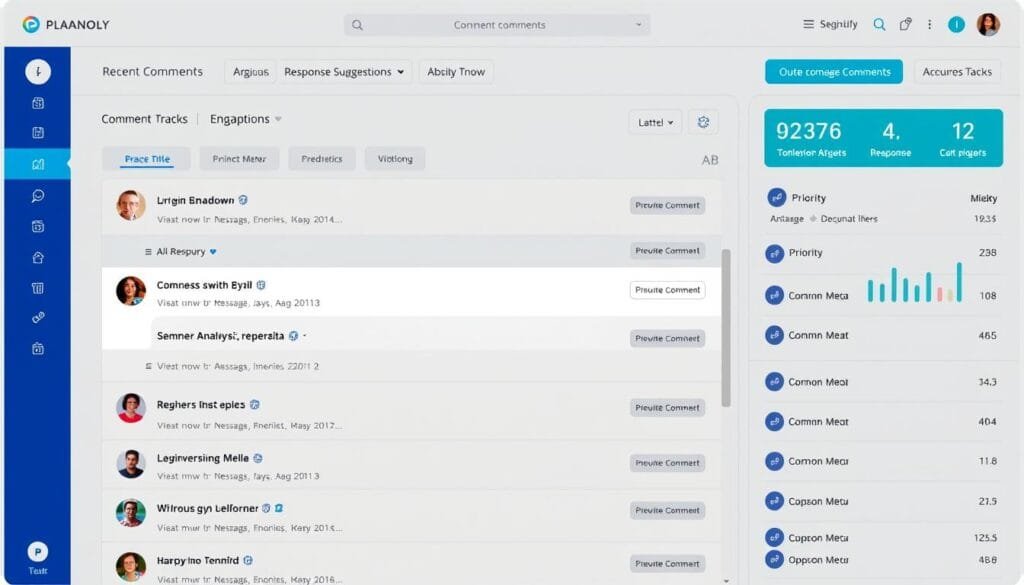Open the chat bubble icon in left sidebar
Image resolution: width=1024 pixels, height=585 pixels.
point(38,196)
